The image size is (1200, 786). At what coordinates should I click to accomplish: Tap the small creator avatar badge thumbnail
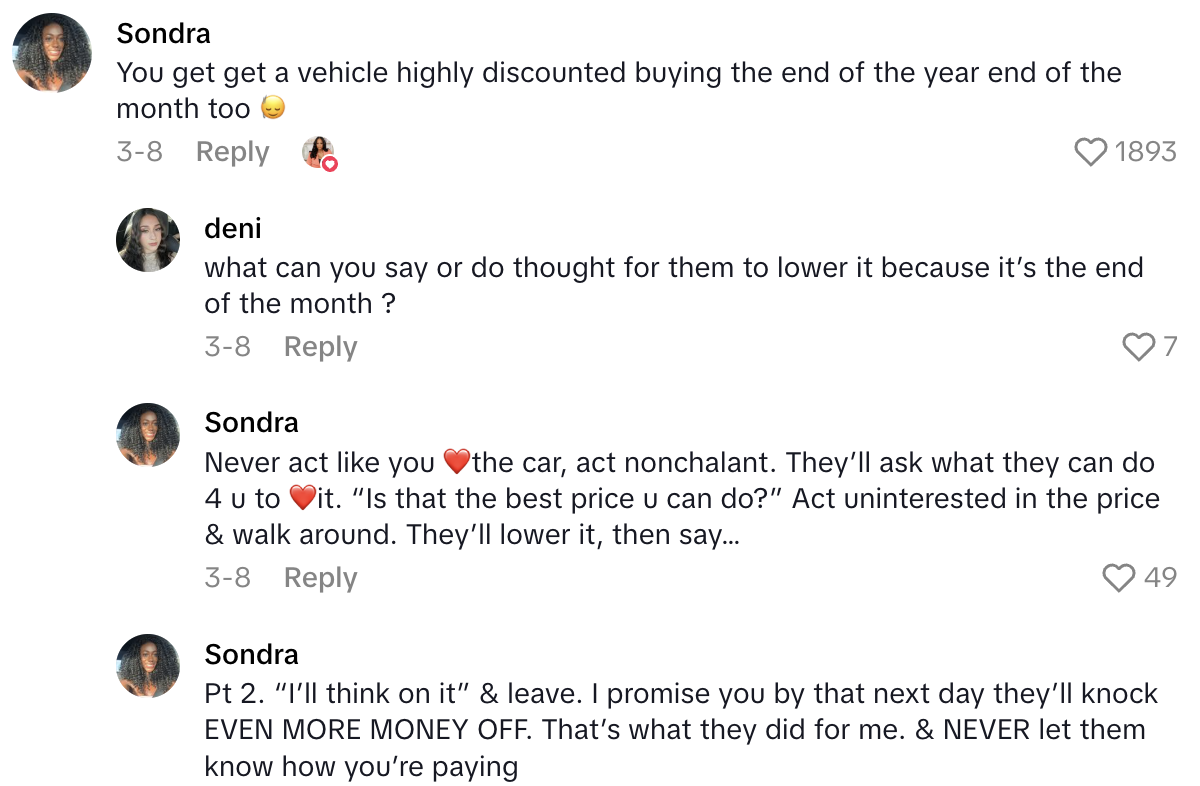(x=319, y=151)
